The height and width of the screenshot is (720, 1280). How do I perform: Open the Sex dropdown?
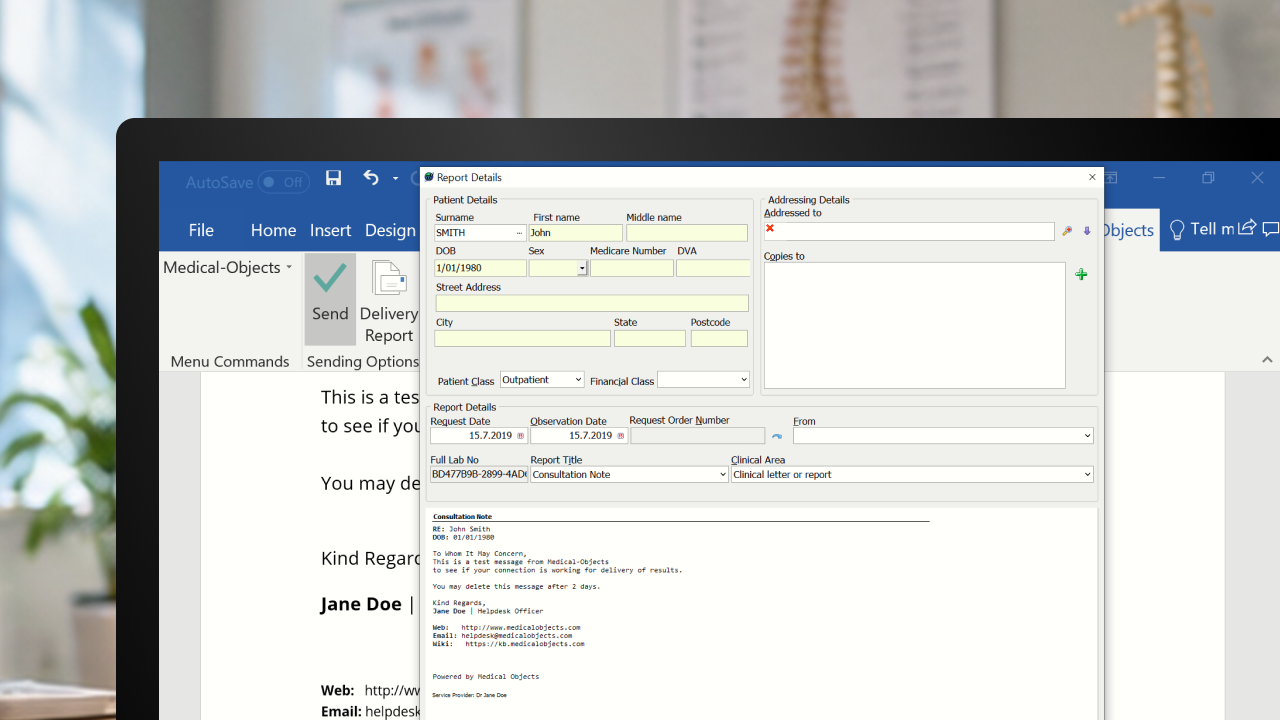(x=582, y=268)
